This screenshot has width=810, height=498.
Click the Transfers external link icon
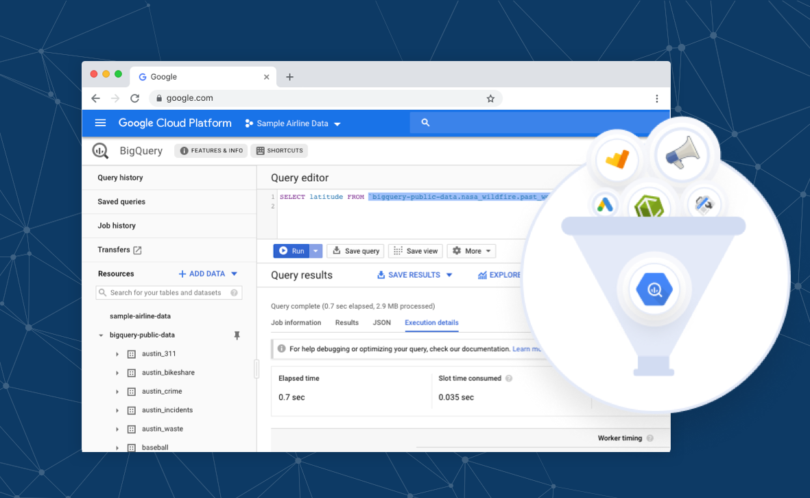coord(137,250)
